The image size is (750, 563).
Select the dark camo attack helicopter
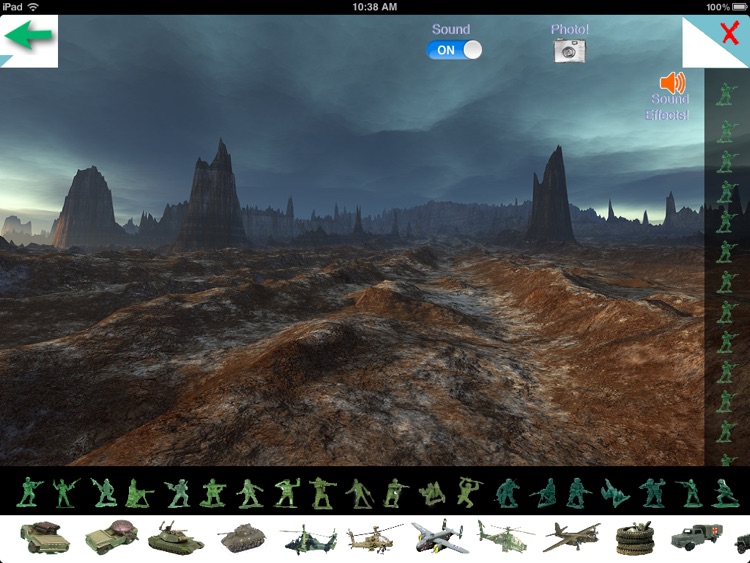[x=309, y=540]
